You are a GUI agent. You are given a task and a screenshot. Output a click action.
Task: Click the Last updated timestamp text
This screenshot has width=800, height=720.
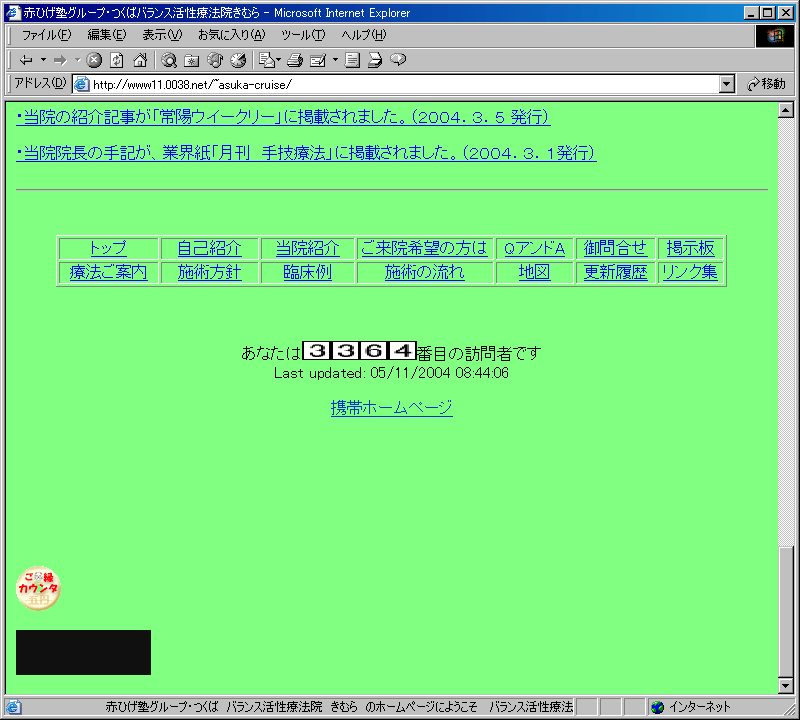coord(391,373)
